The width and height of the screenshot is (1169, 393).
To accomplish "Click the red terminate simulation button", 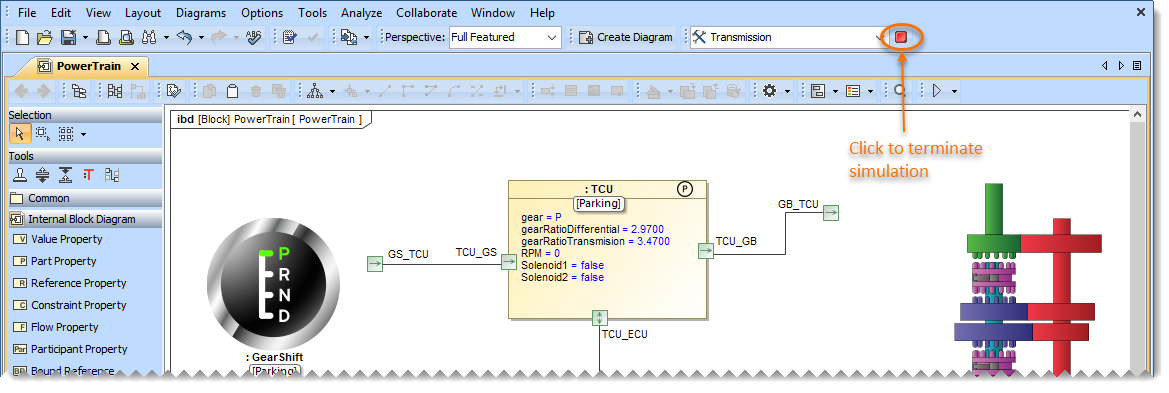I will click(901, 37).
